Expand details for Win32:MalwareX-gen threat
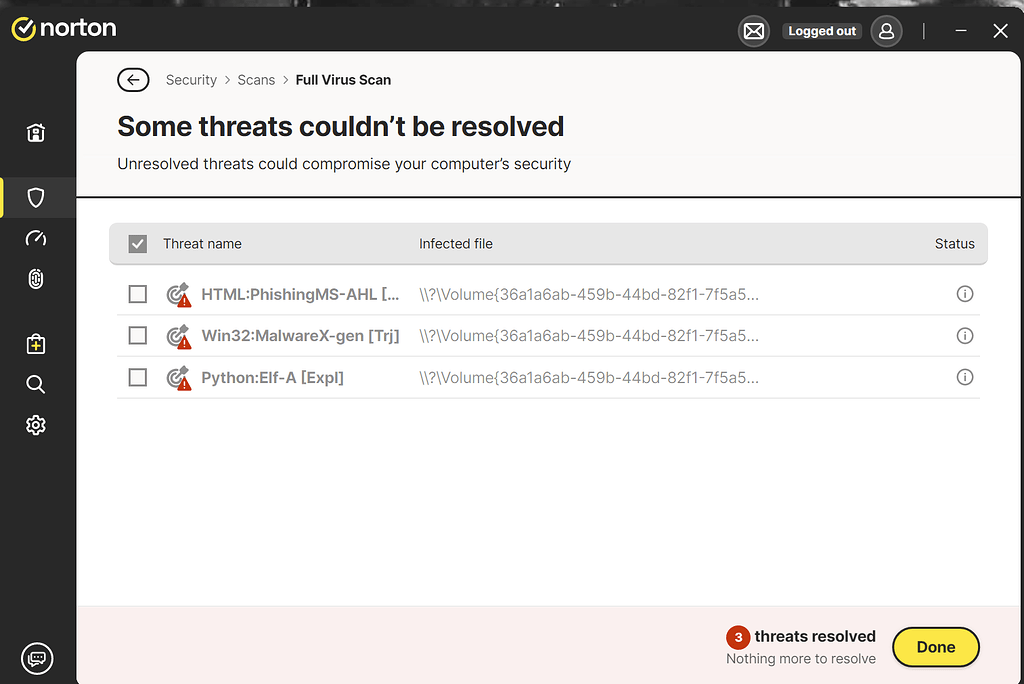 [965, 335]
